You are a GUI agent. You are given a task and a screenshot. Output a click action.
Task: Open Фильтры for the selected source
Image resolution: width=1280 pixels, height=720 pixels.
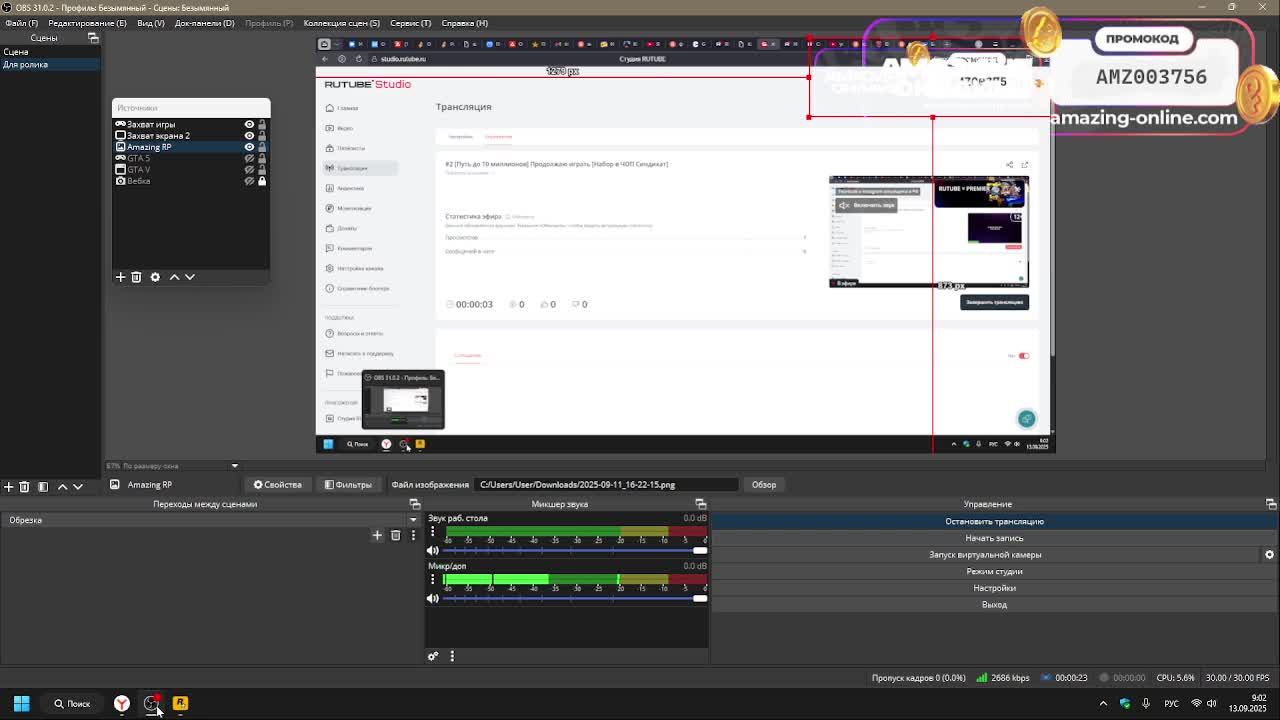(x=348, y=485)
